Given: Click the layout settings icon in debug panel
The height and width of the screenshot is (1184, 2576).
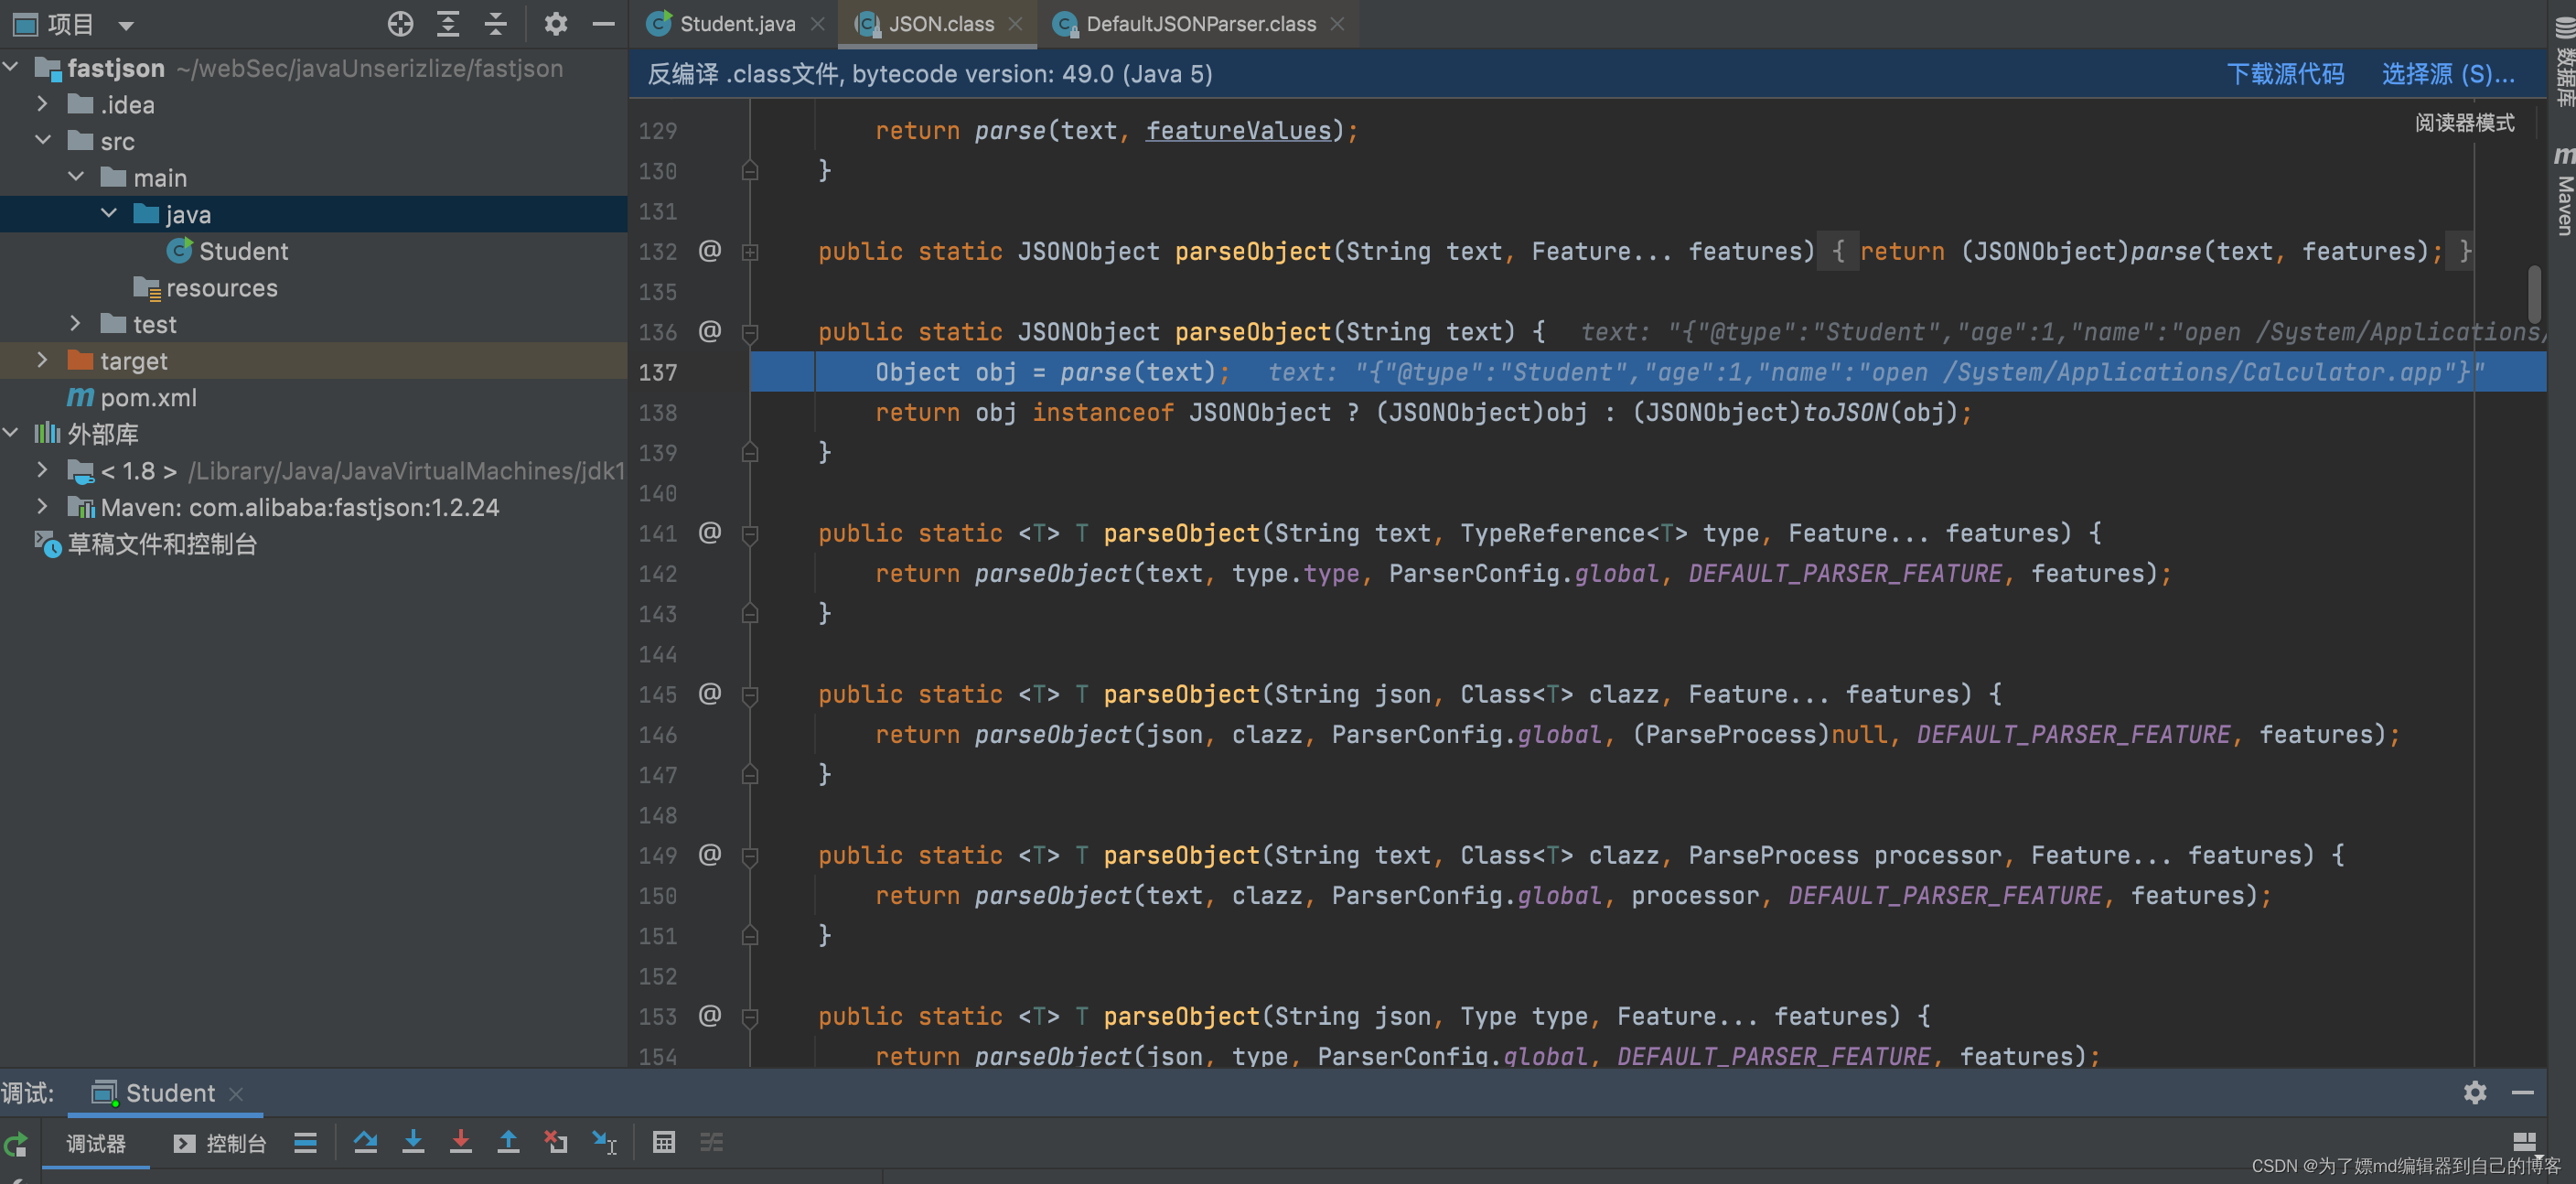Looking at the screenshot, I should click(x=2524, y=1142).
